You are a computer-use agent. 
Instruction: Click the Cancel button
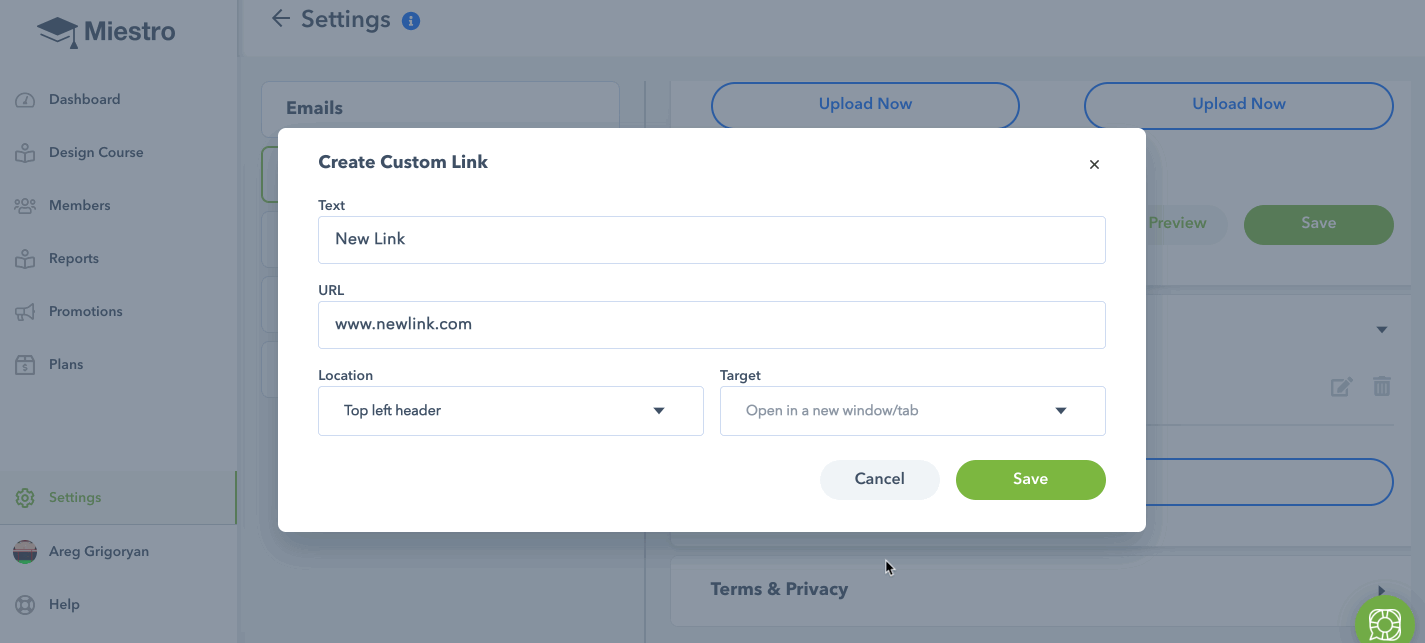880,479
